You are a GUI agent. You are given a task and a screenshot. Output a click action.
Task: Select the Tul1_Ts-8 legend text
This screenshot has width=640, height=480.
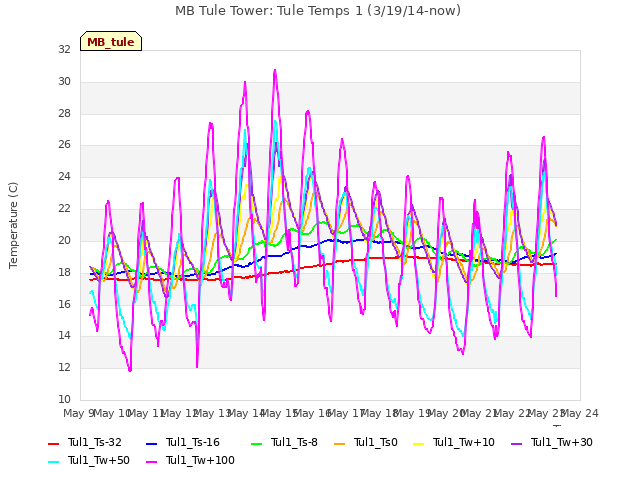click(294, 442)
